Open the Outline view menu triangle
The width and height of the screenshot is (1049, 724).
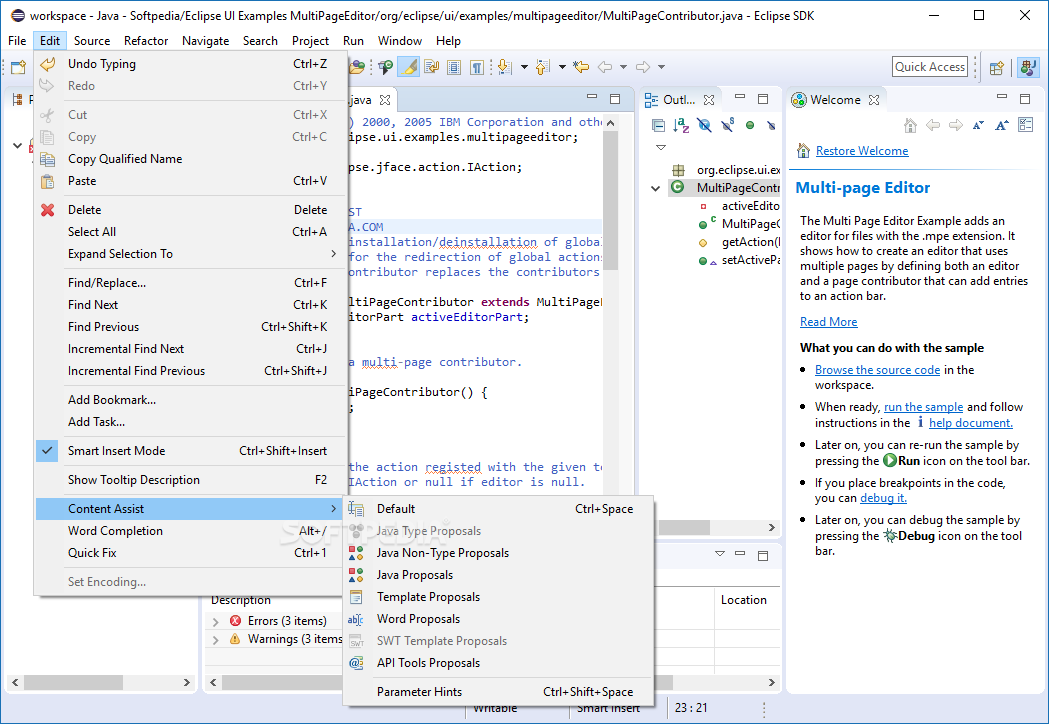coord(661,147)
